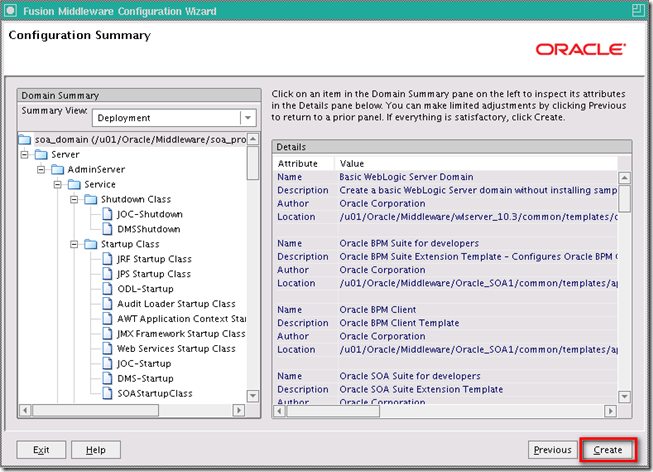Click the 'Oracle BPM Suite for developers' value
The image size is (653, 472).
(409, 243)
